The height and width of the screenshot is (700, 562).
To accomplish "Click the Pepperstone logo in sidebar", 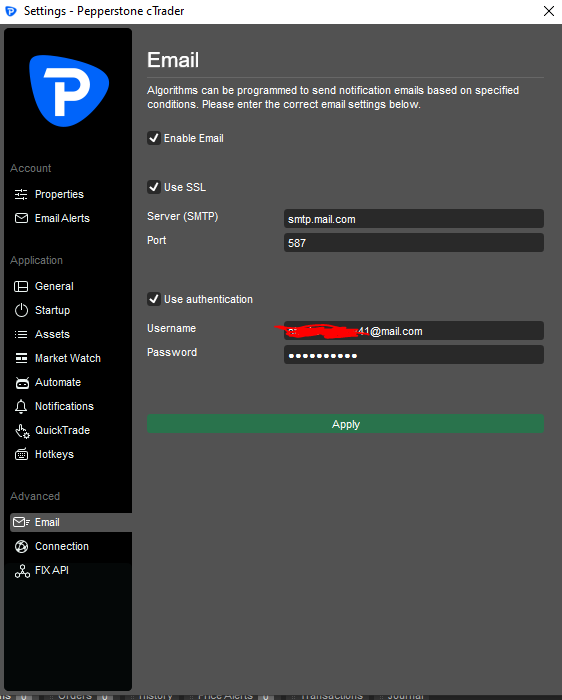I will (69, 91).
